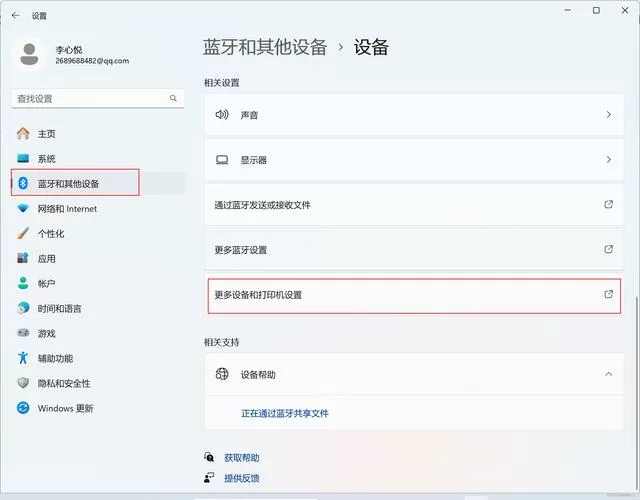Screen dimensions: 640x500
Task: Open 更多设备和打印机设置
Action: [414, 296]
